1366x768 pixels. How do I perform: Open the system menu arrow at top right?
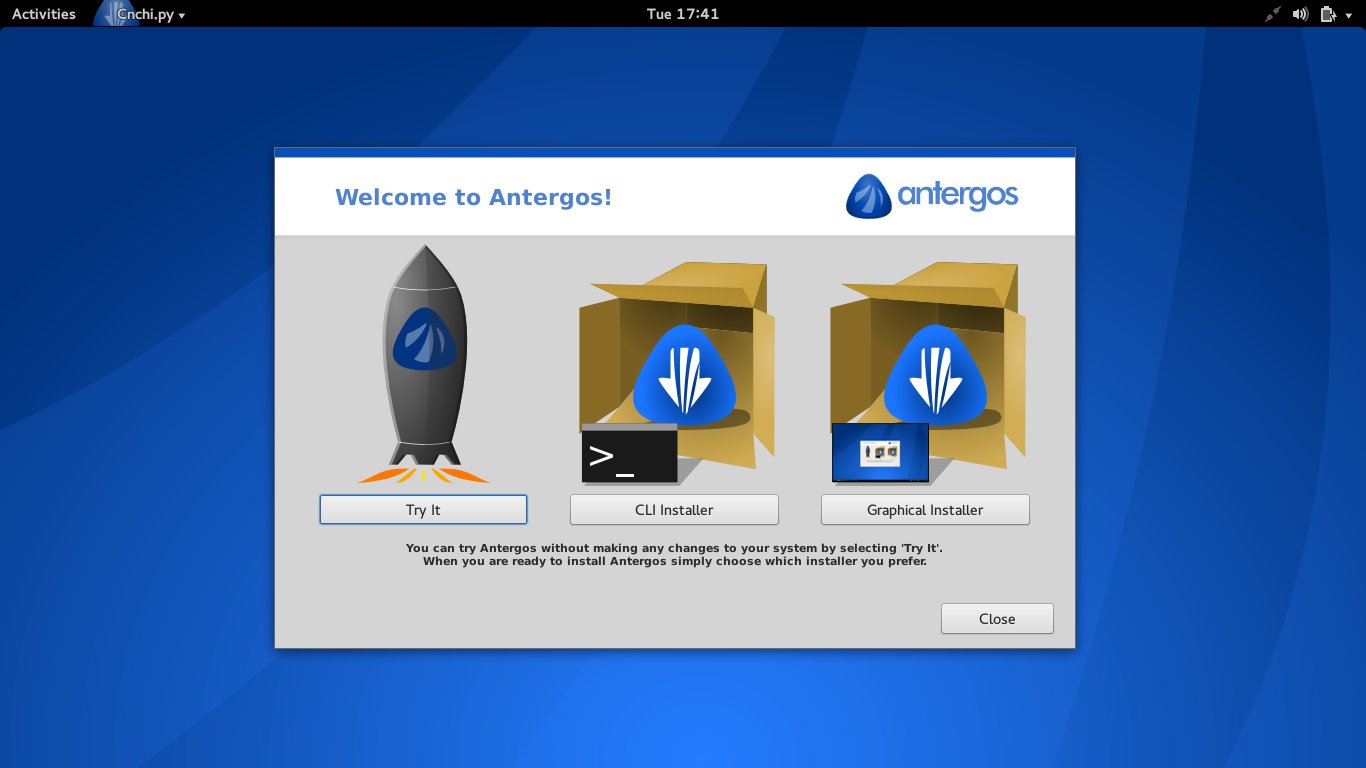(x=1348, y=14)
